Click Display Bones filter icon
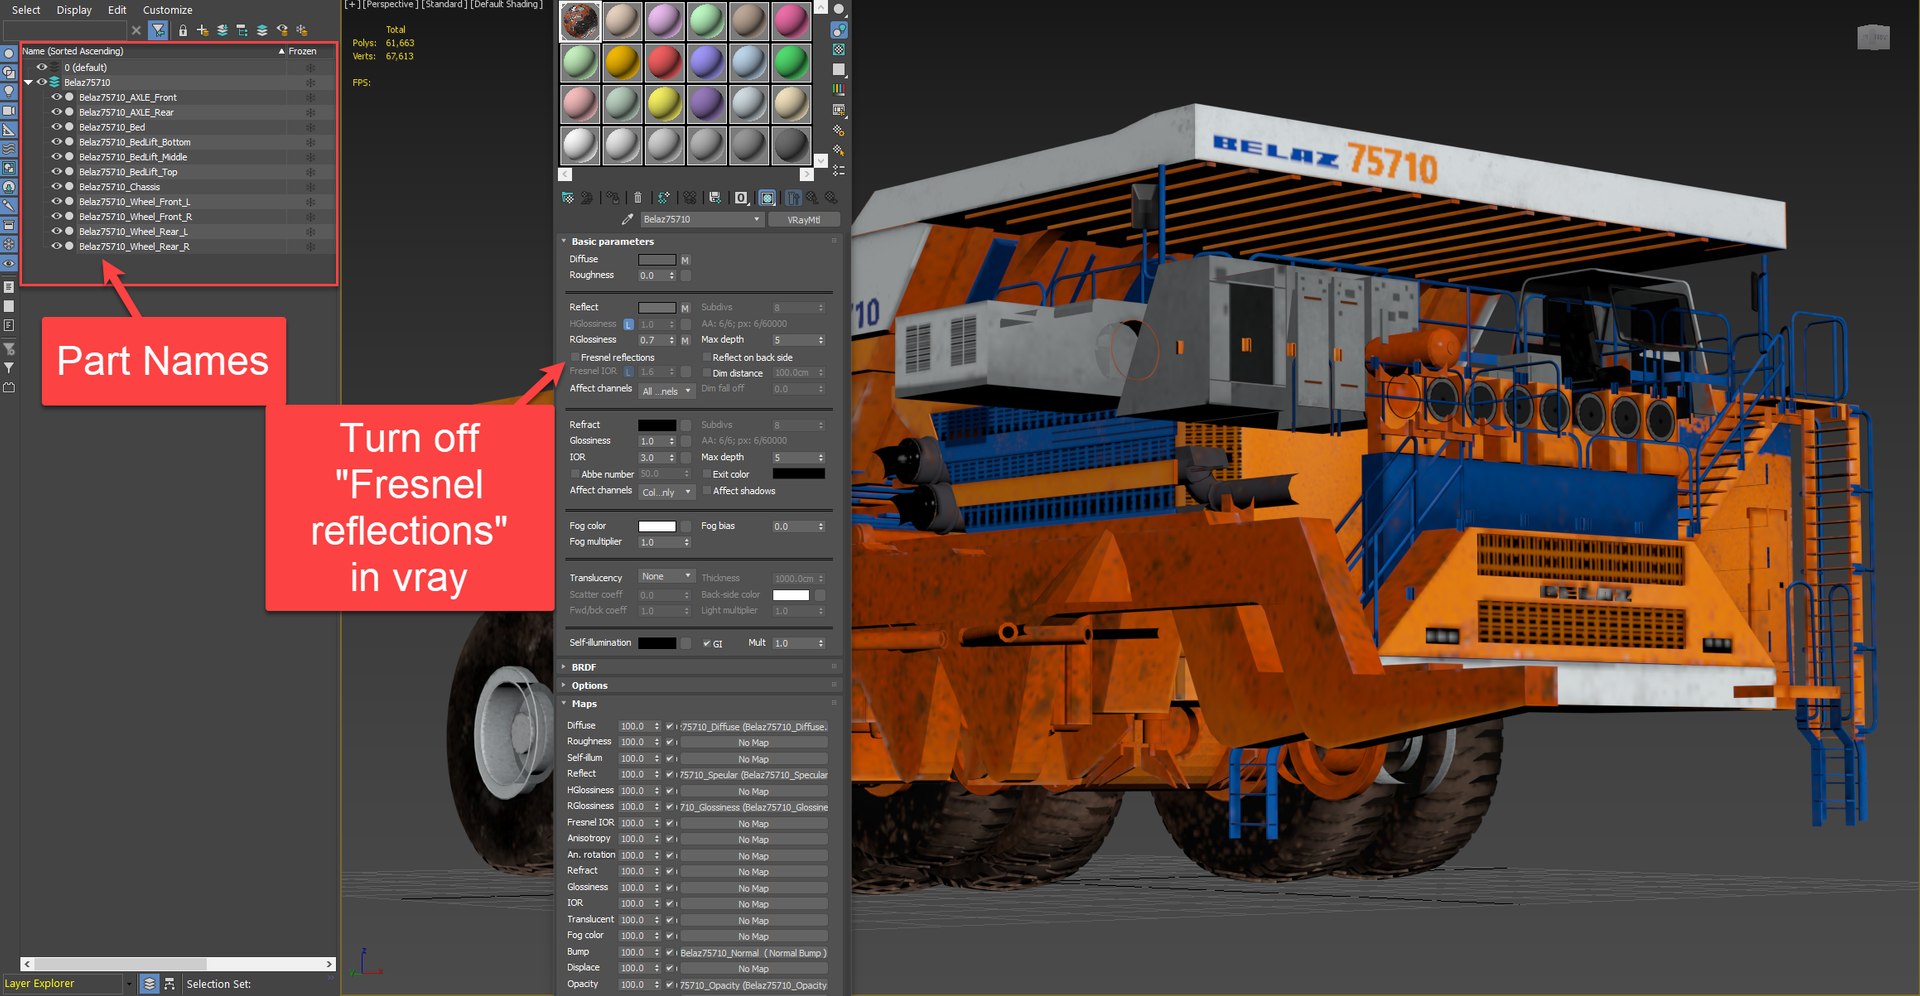Viewport: 1920px width, 996px height. pyautogui.click(x=9, y=205)
